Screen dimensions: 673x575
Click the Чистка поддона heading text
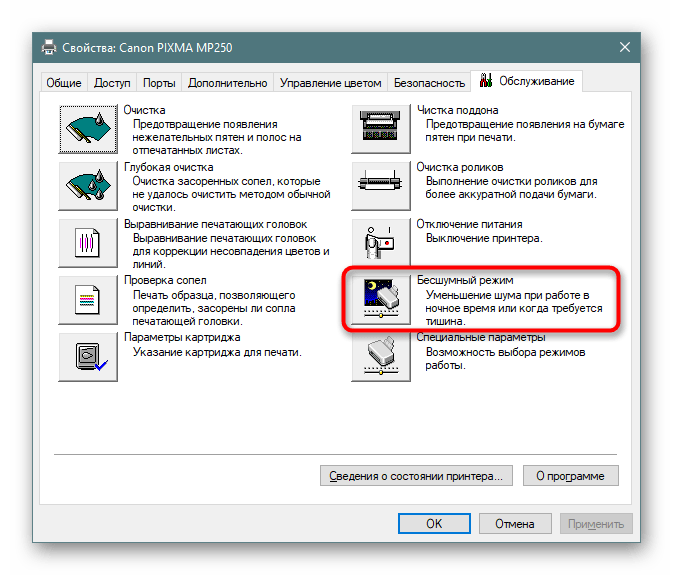coord(458,110)
